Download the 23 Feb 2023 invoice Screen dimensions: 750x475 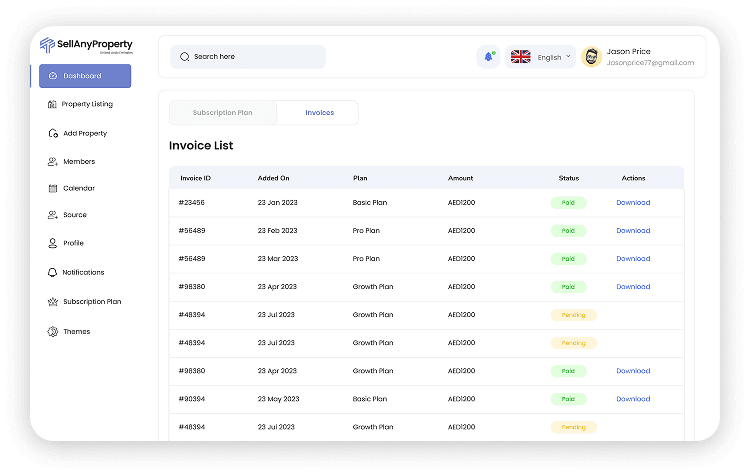(x=633, y=231)
